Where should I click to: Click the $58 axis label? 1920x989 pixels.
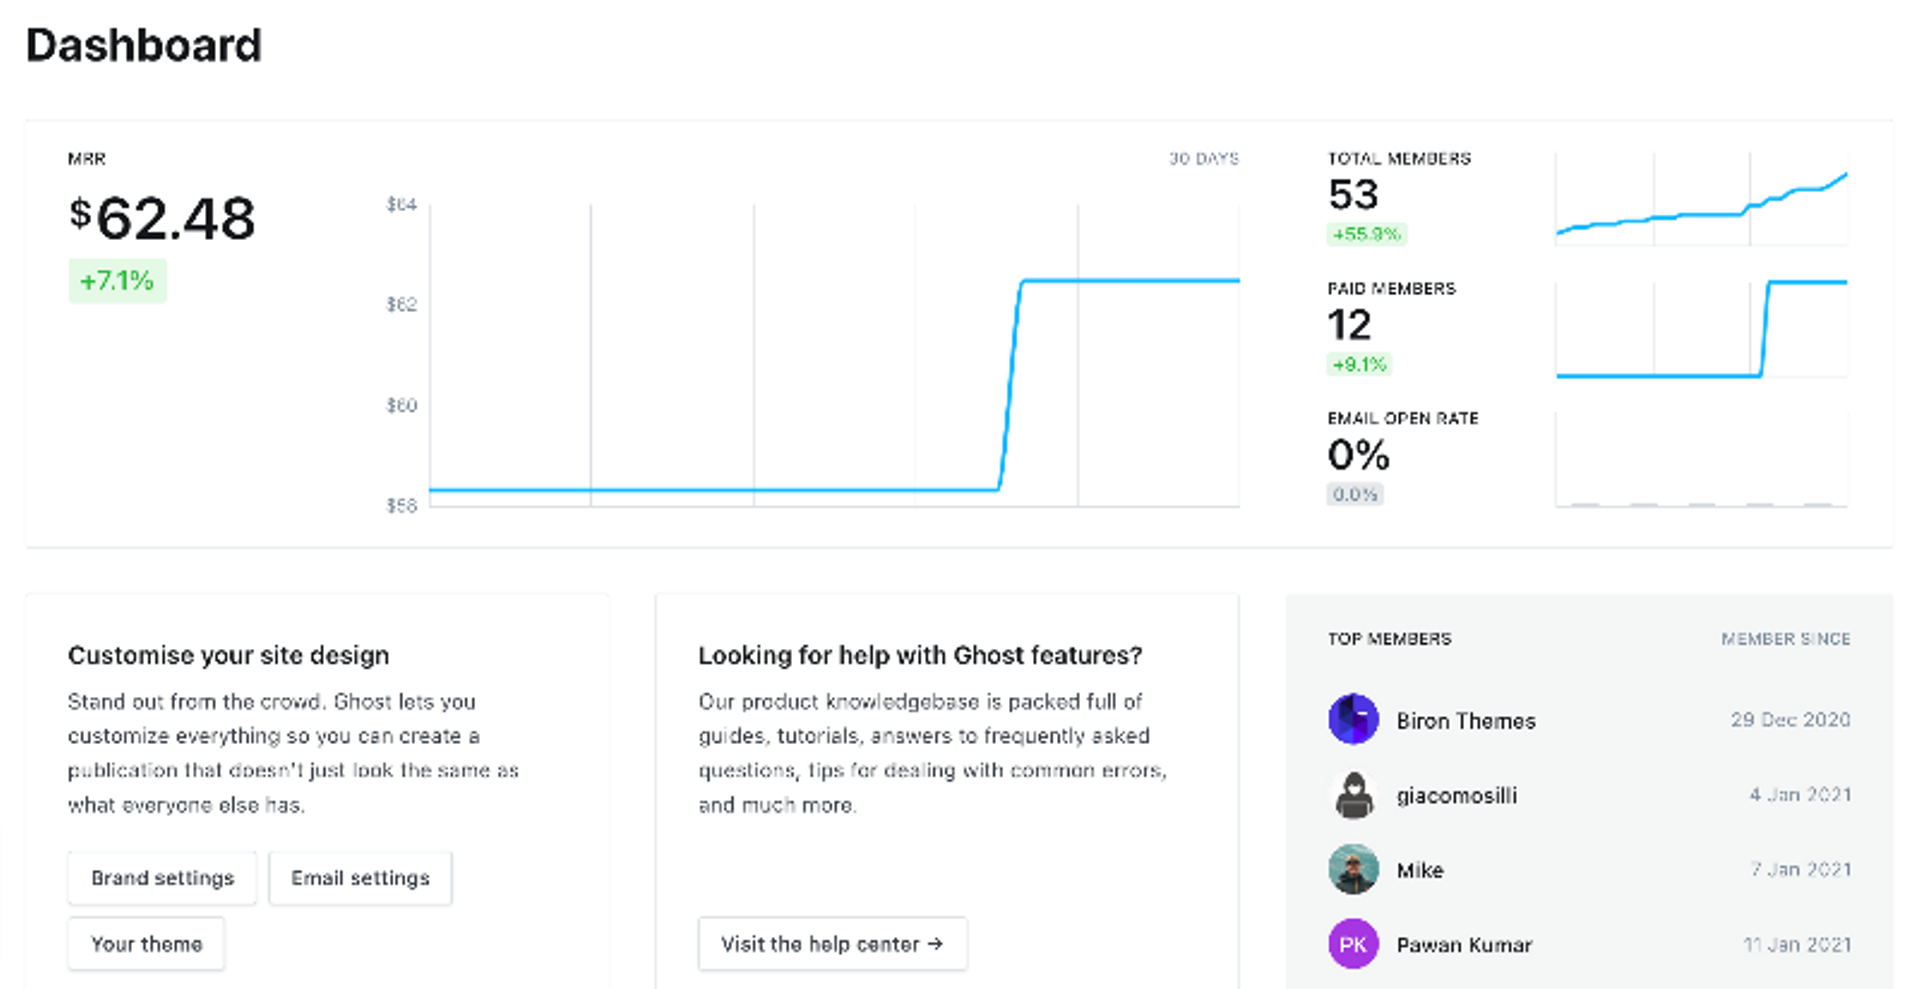pos(402,506)
